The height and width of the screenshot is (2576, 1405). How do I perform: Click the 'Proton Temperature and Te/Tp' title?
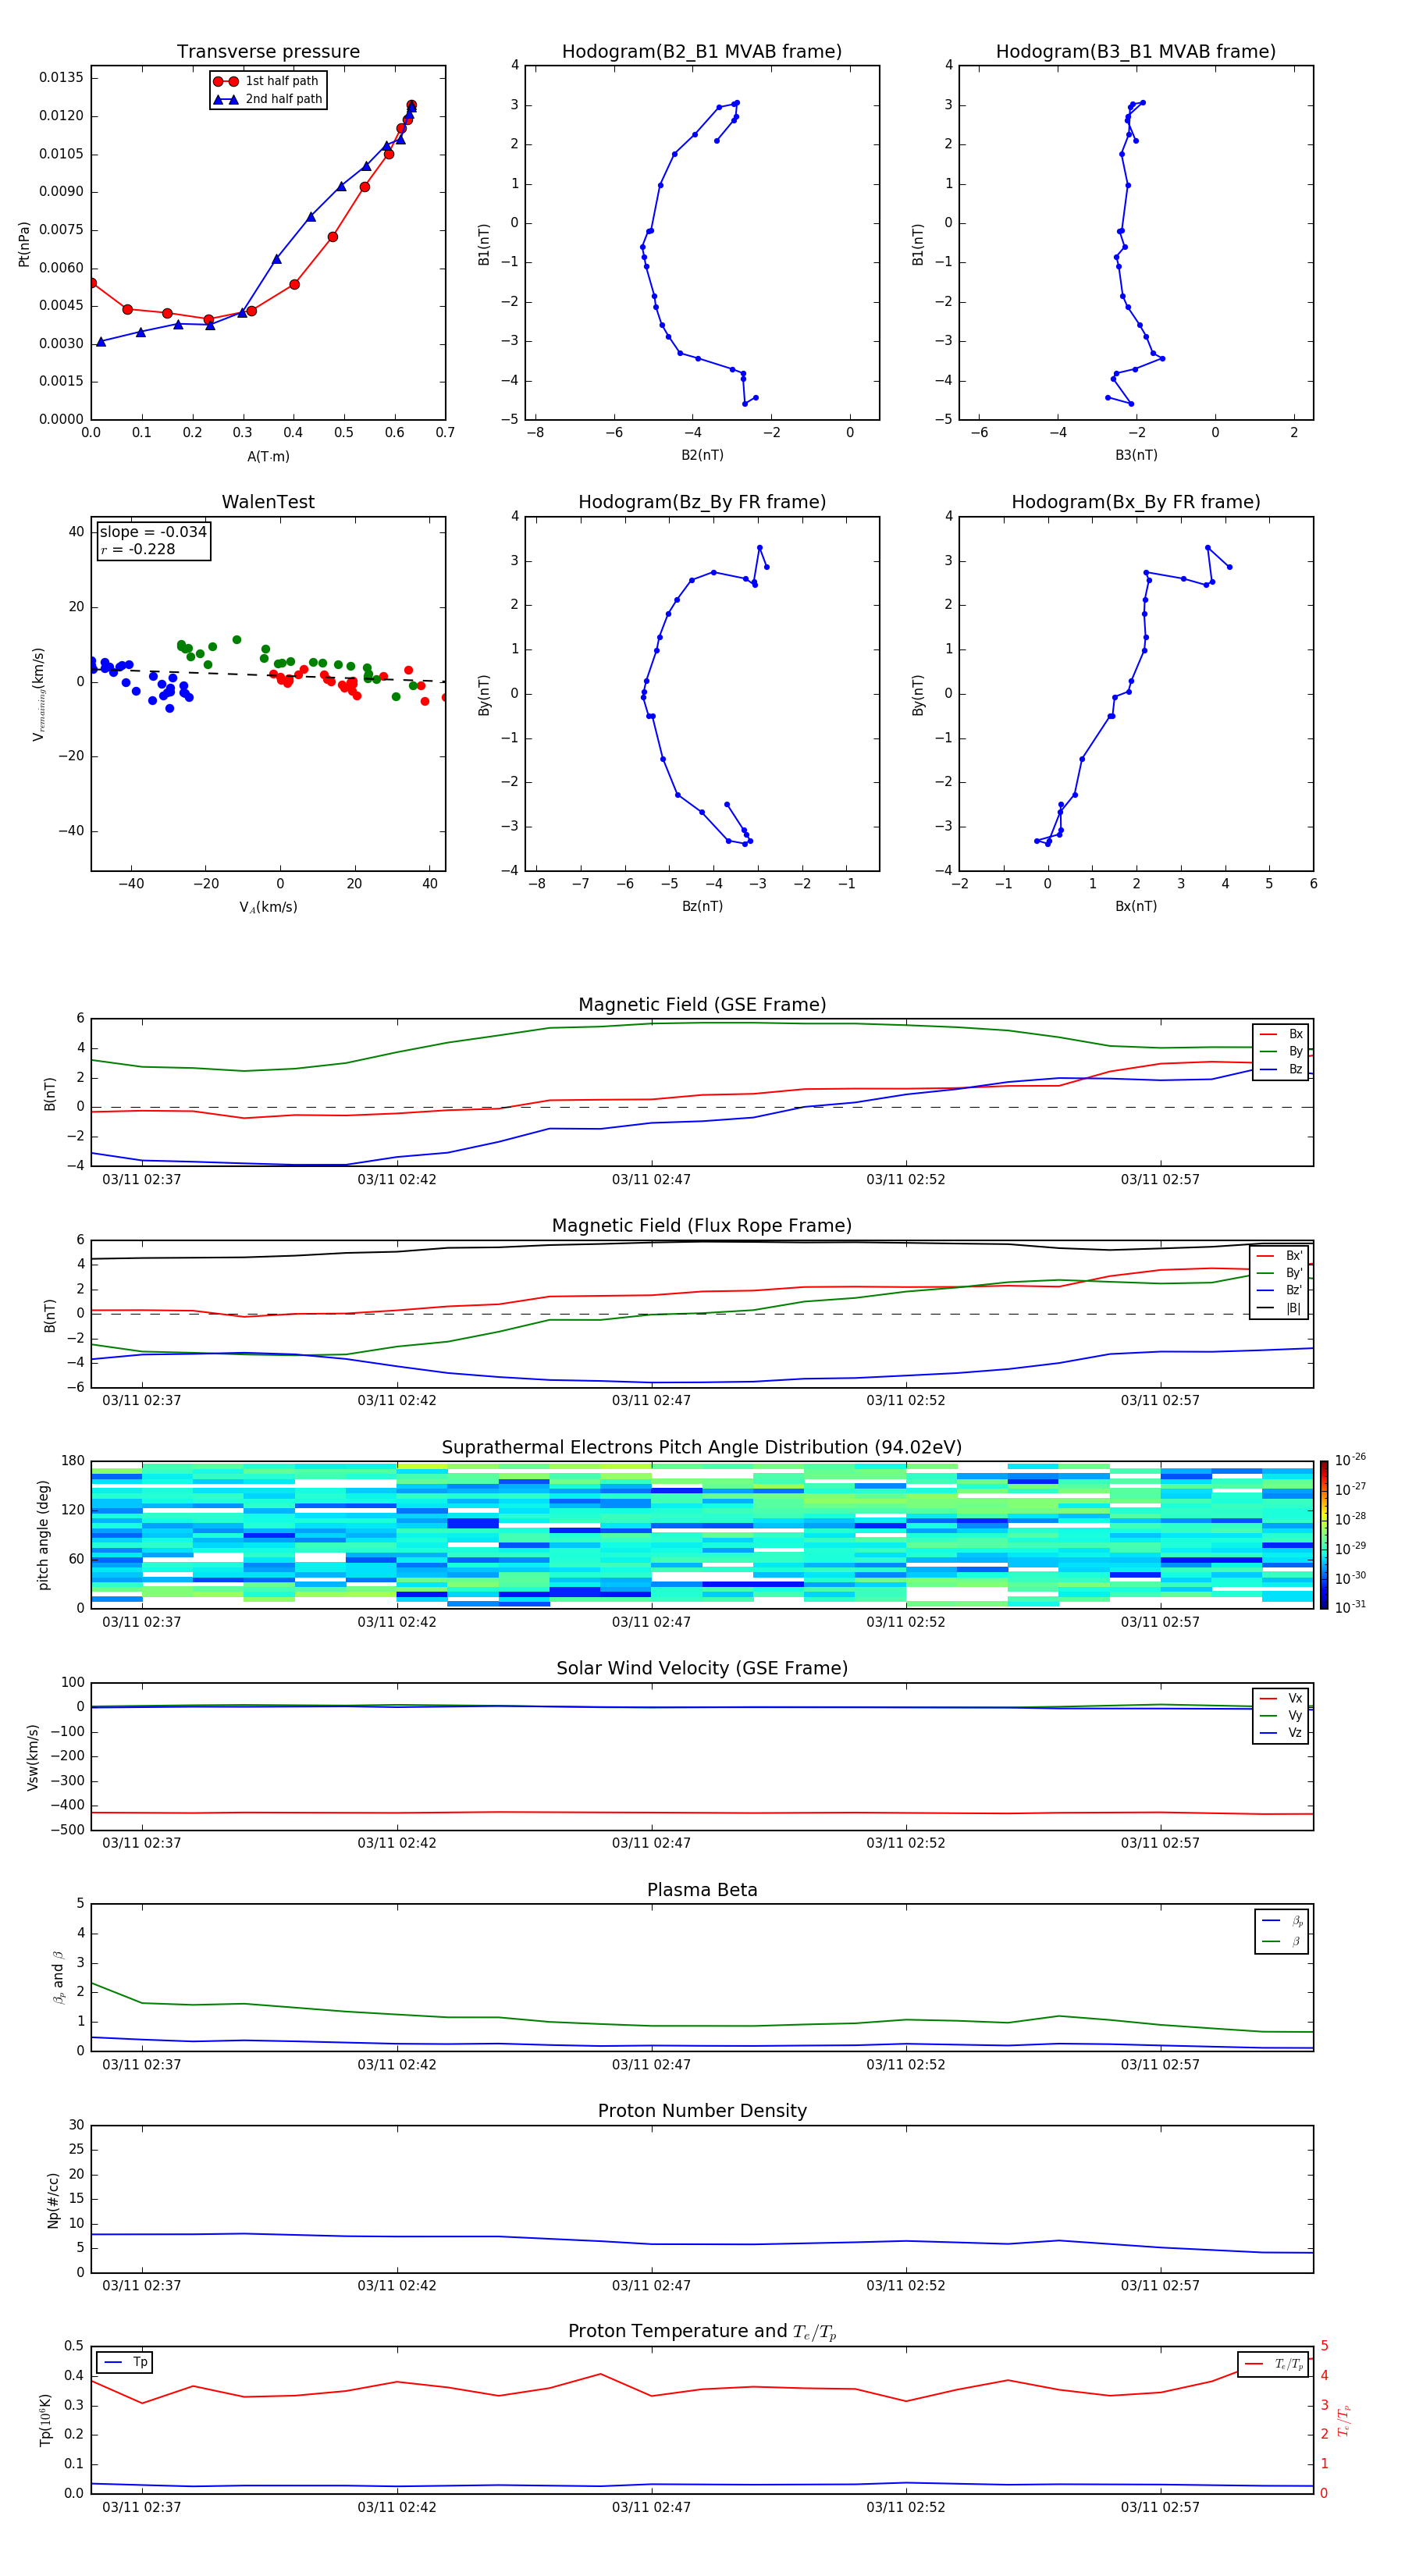point(702,2331)
